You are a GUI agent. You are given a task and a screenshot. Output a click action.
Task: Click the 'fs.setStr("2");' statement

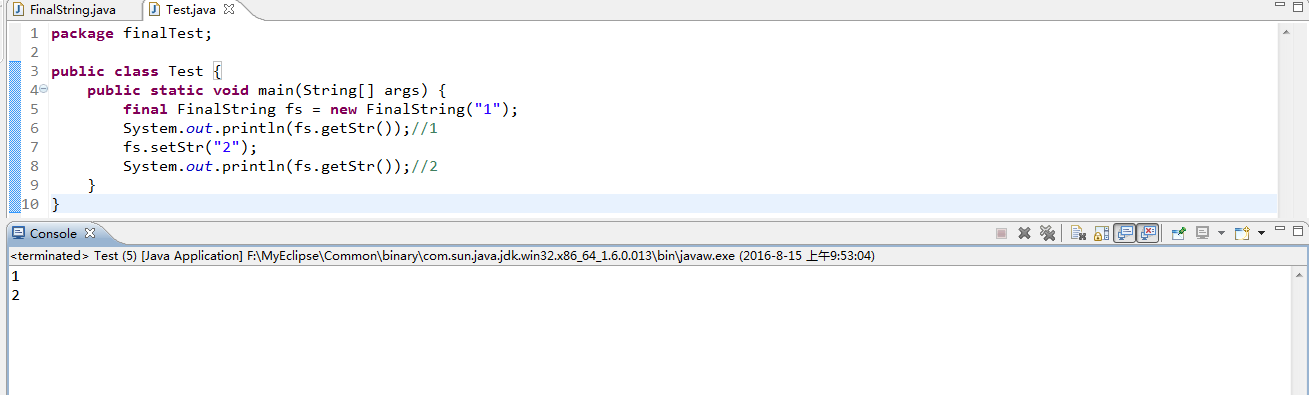pos(190,147)
